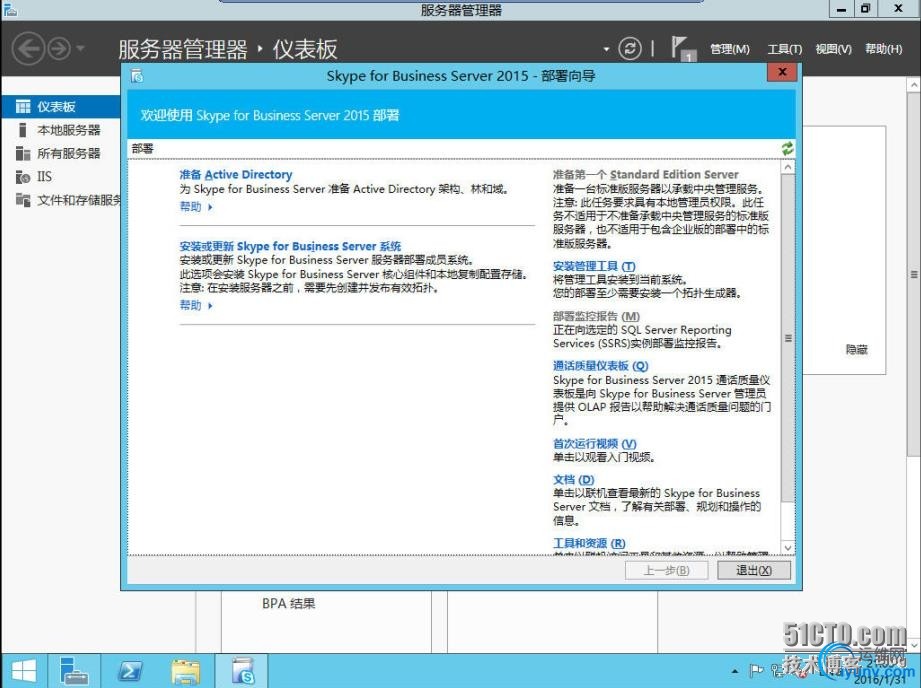The width and height of the screenshot is (921, 688).
Task: Open the 准备 Active Directory link
Action: pos(236,174)
